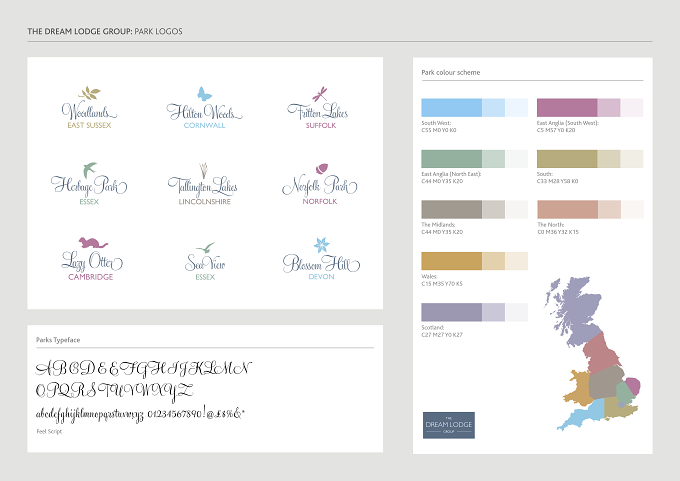Click the lowercase alphabet and numerals sample line
This screenshot has height=481, width=680.
tap(140, 413)
